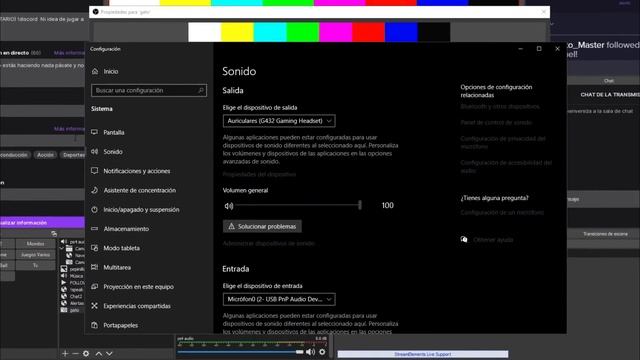Click the search magnifier icon in Configuración
The image size is (640, 360).
(x=201, y=90)
